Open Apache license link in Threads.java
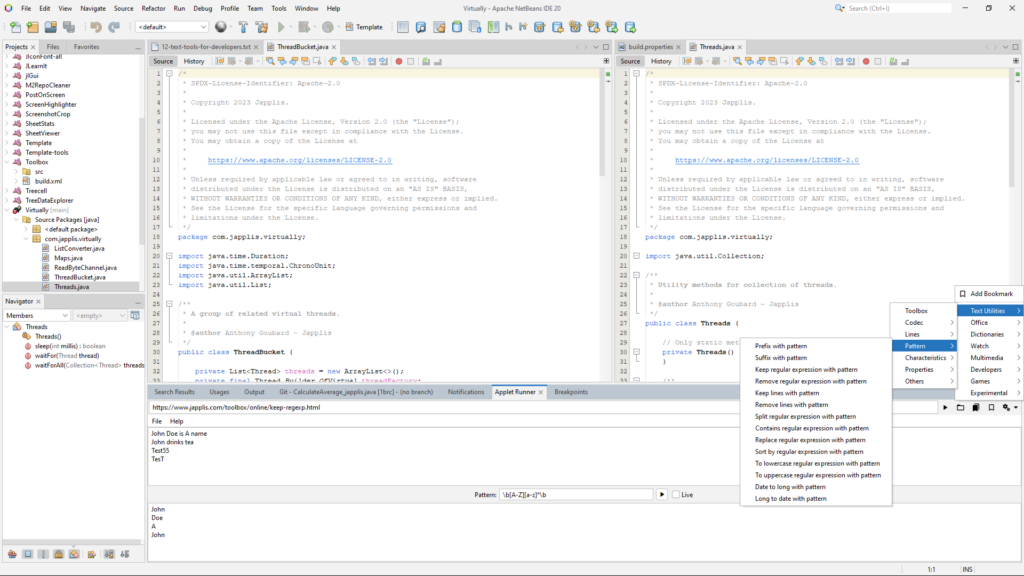1024x576 pixels. point(767,160)
